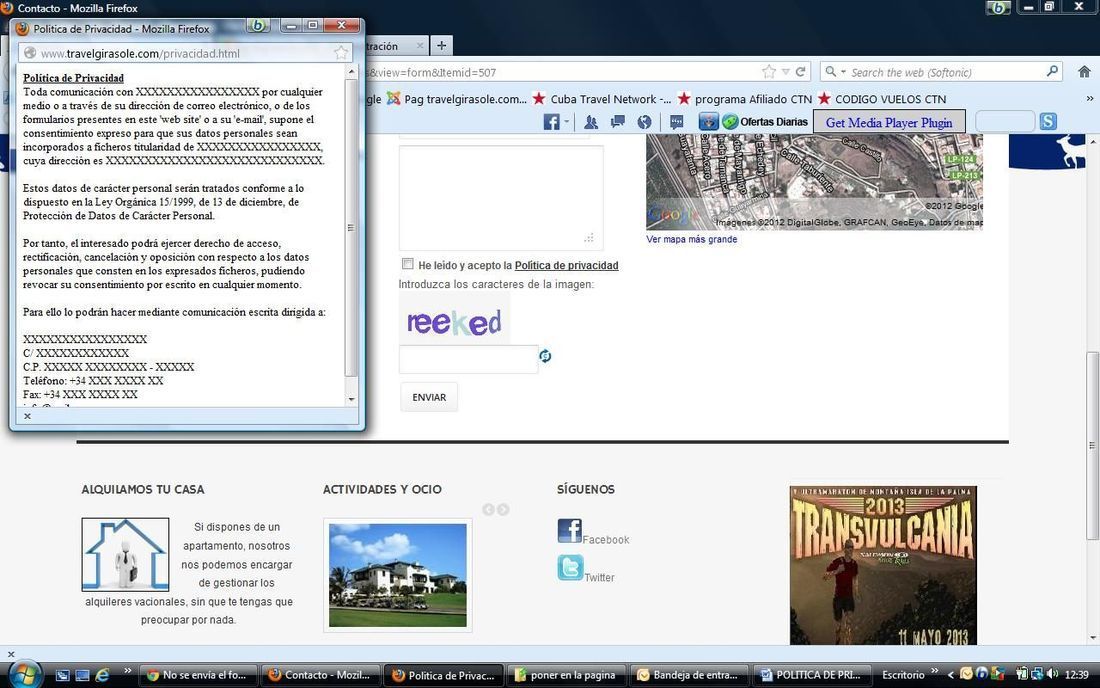Open the Windows Start menu
Viewport: 1100px width, 688px height.
24,675
